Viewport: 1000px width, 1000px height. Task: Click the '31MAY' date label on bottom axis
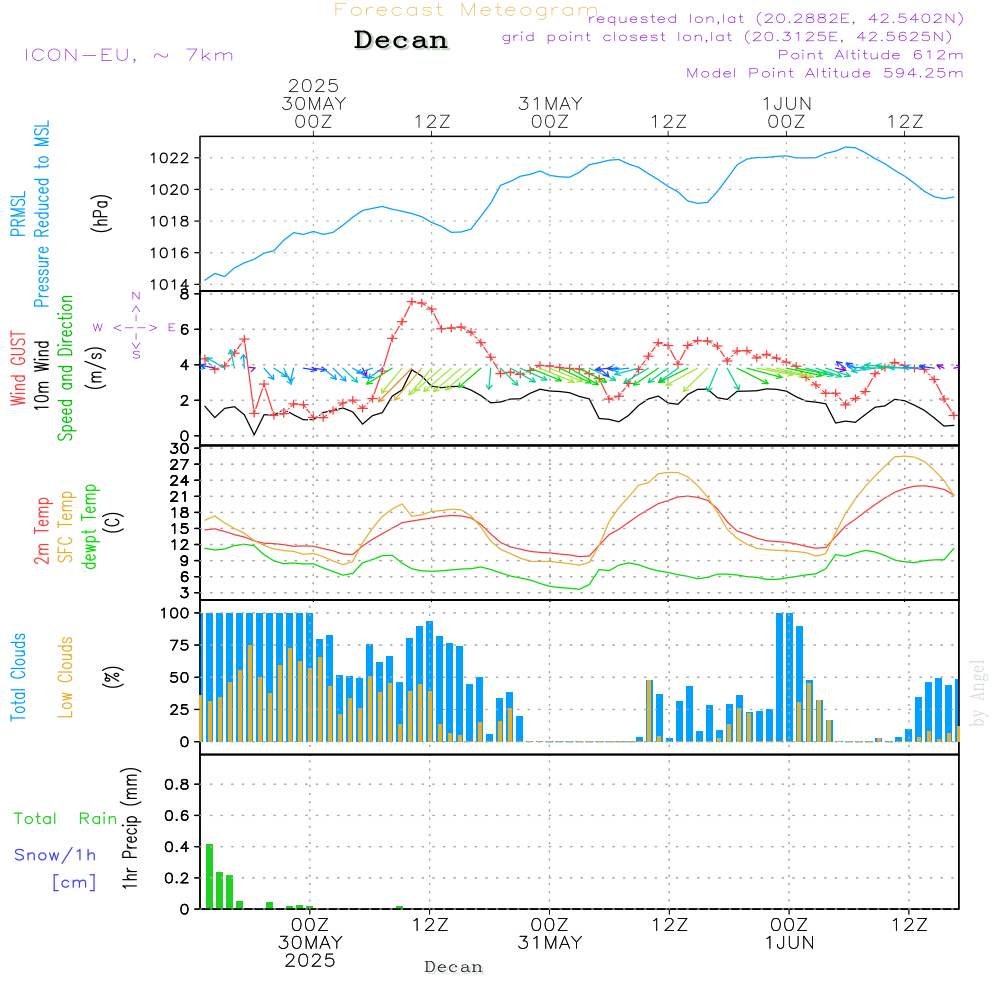pyautogui.click(x=550, y=943)
